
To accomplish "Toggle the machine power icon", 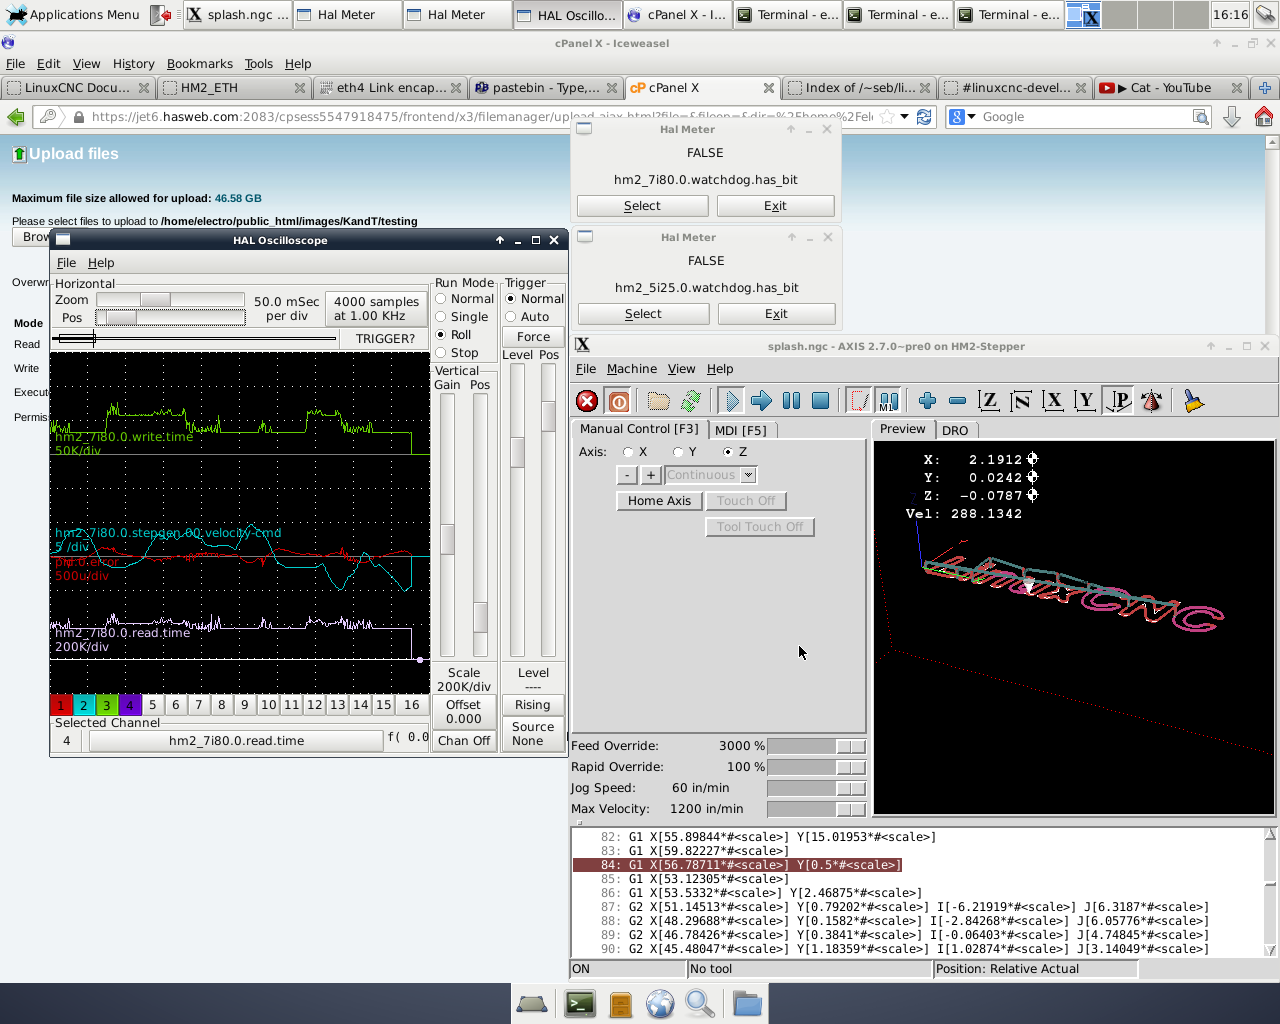I will click(619, 401).
